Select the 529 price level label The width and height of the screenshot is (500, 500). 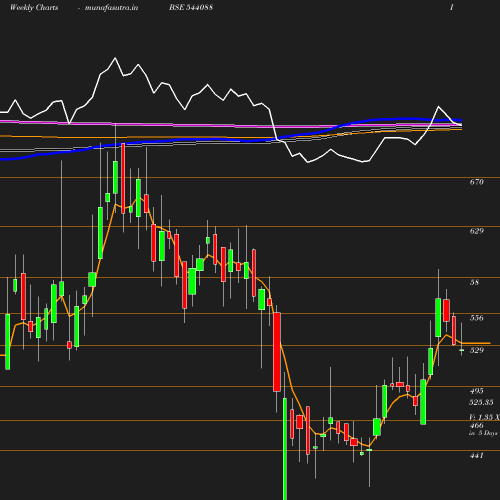click(x=476, y=350)
